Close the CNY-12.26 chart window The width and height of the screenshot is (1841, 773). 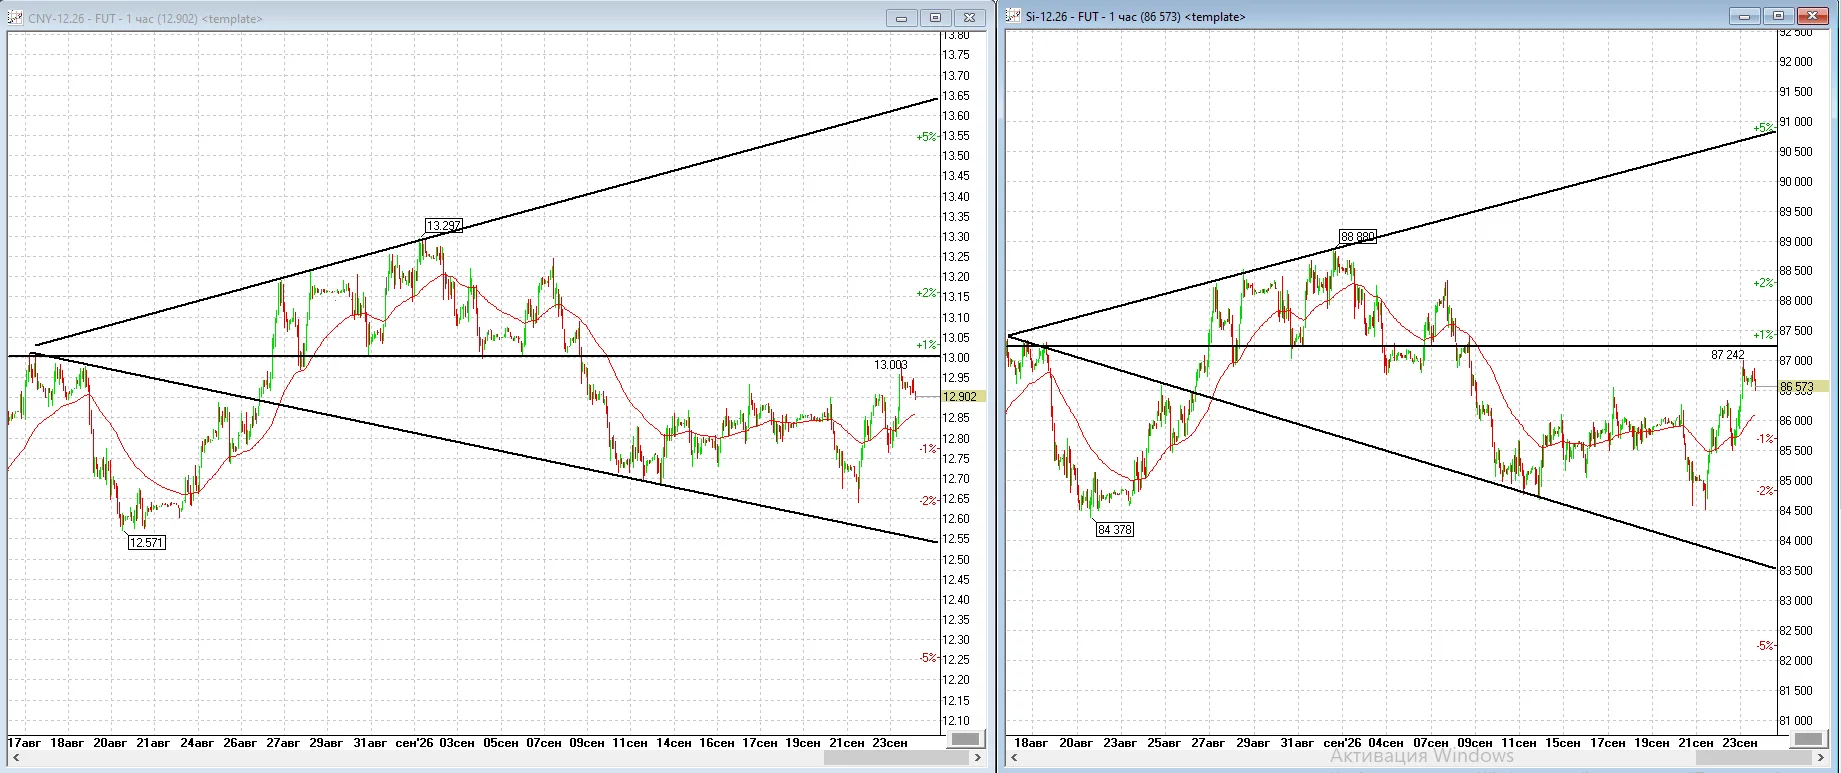pos(970,18)
